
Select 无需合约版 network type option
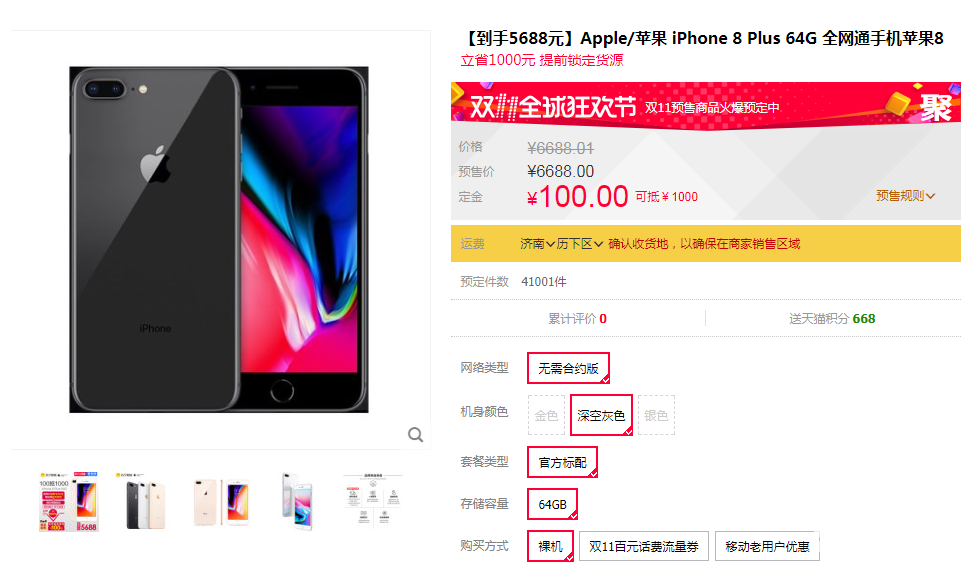[x=569, y=368]
